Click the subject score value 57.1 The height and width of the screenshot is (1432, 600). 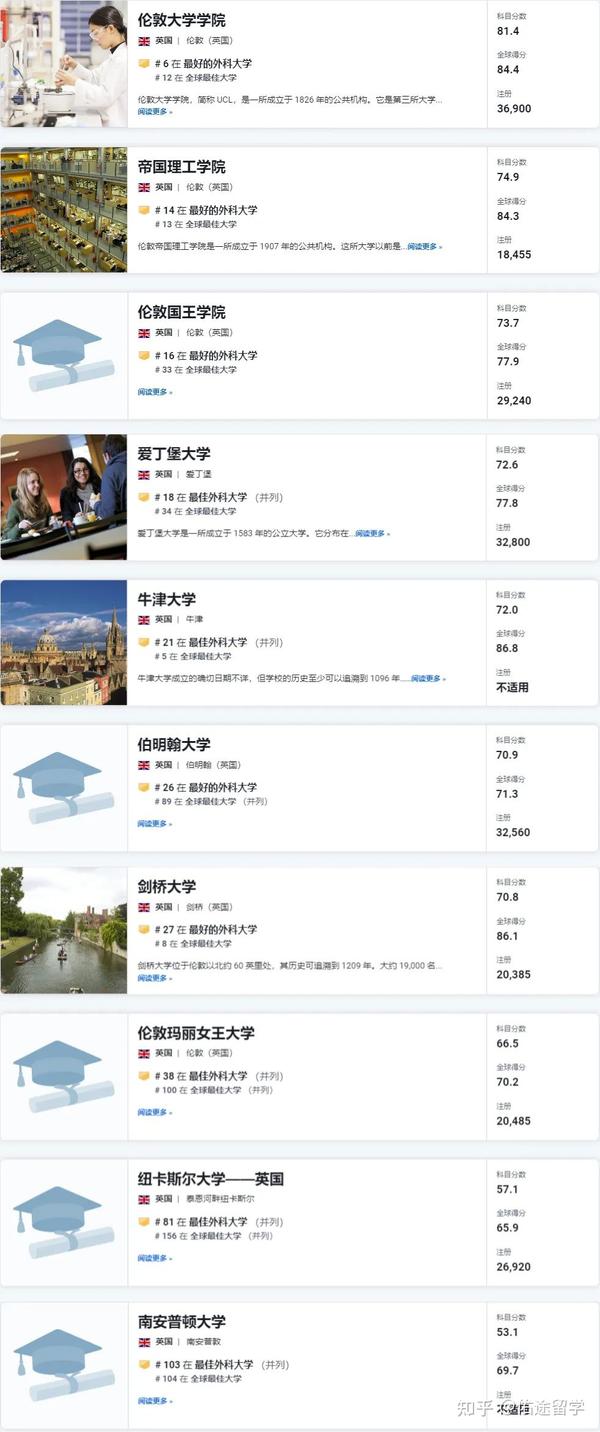tap(508, 1190)
